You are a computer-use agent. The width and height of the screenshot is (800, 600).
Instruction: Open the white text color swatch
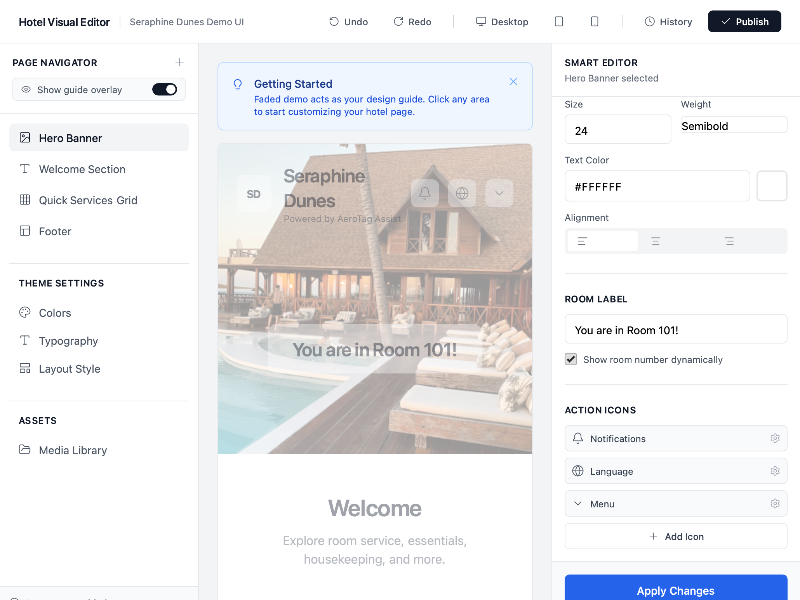[771, 186]
